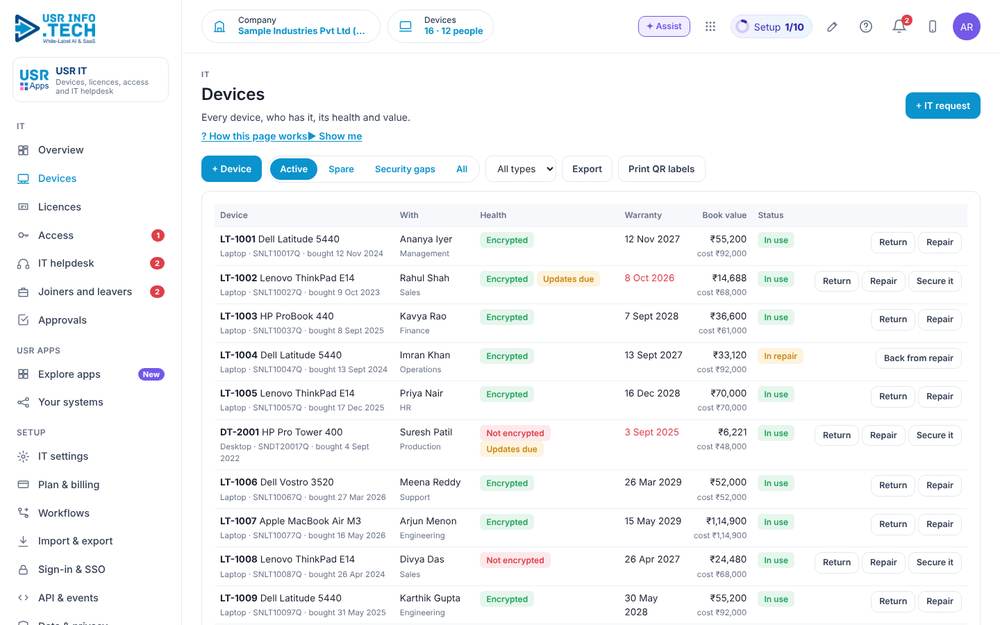Click the Approvals checkmark icon
The width and height of the screenshot is (1000, 625).
23,320
